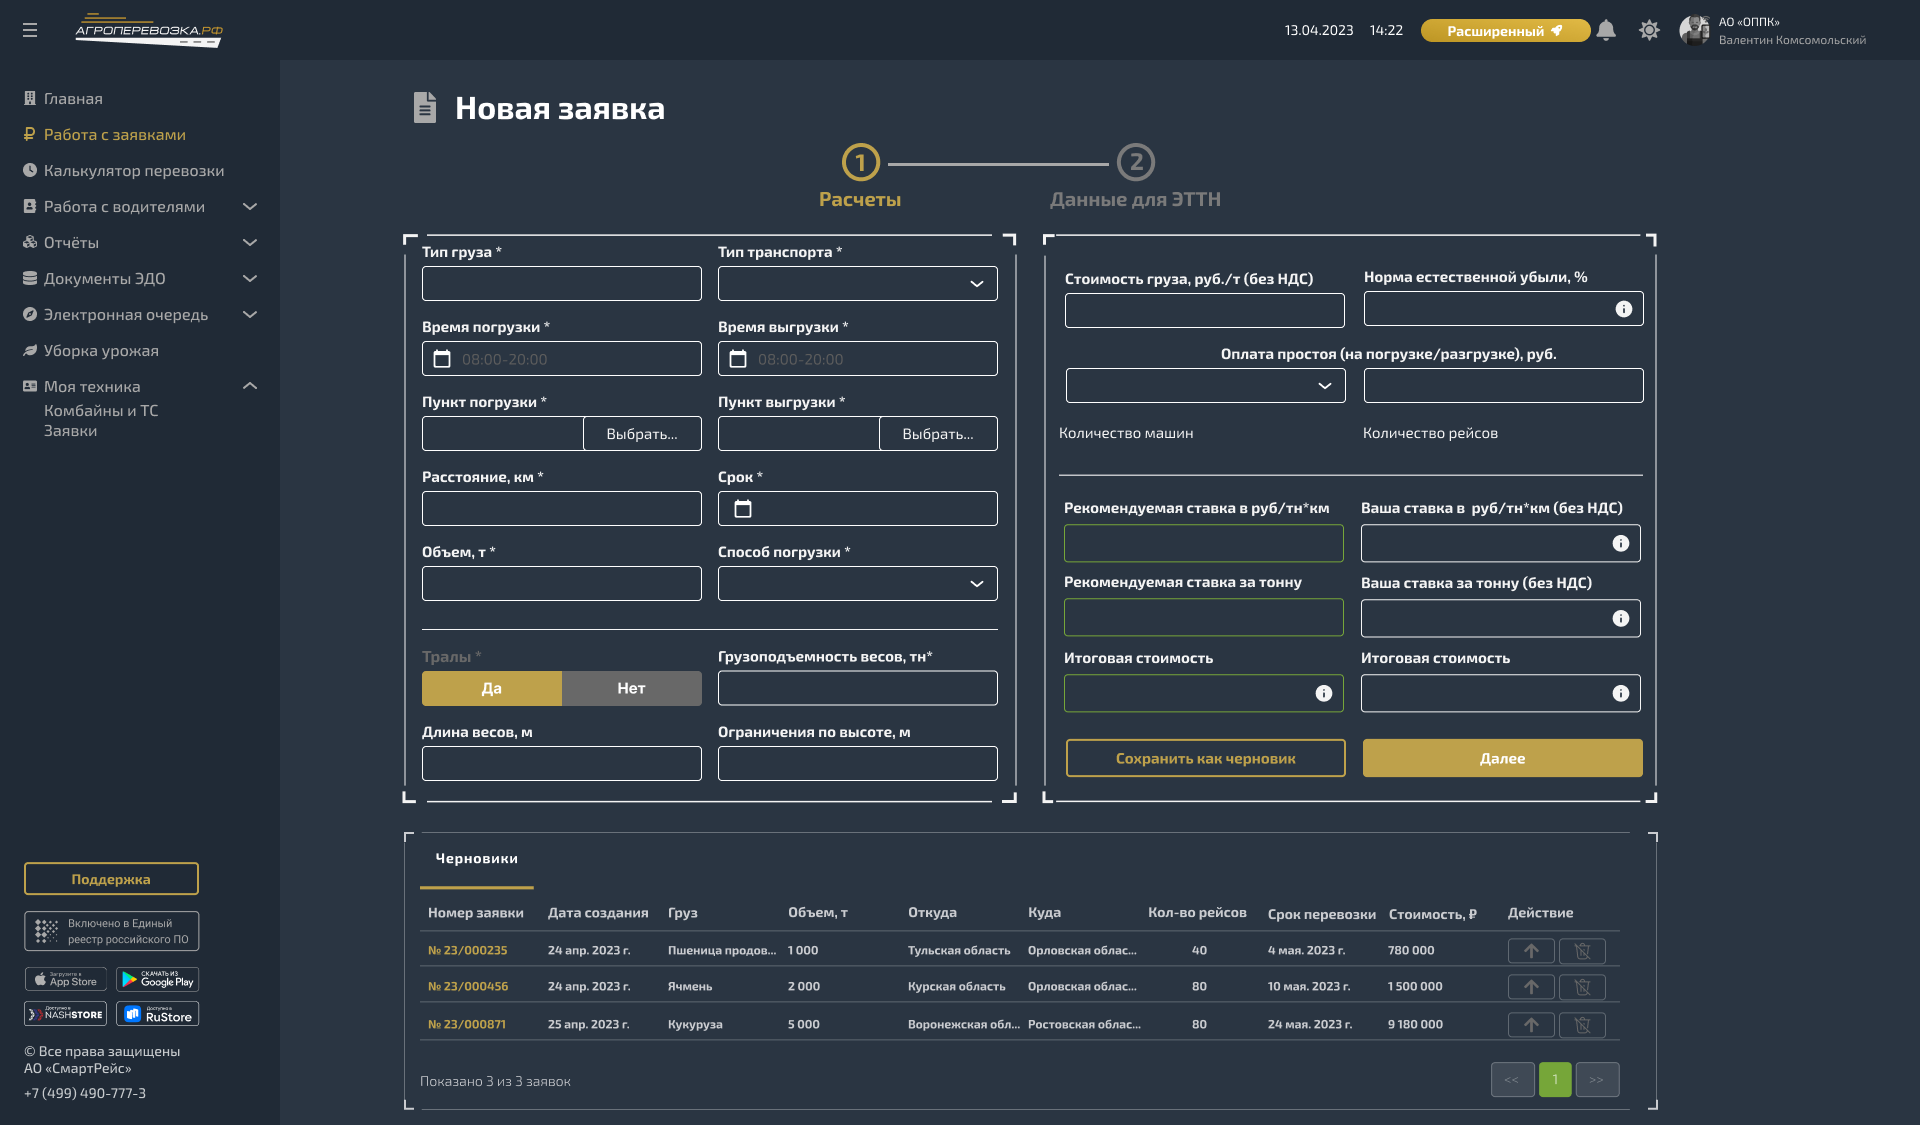Click calendar icon in Время погрузки field
Viewport: 1920px width, 1125px height.
442,359
